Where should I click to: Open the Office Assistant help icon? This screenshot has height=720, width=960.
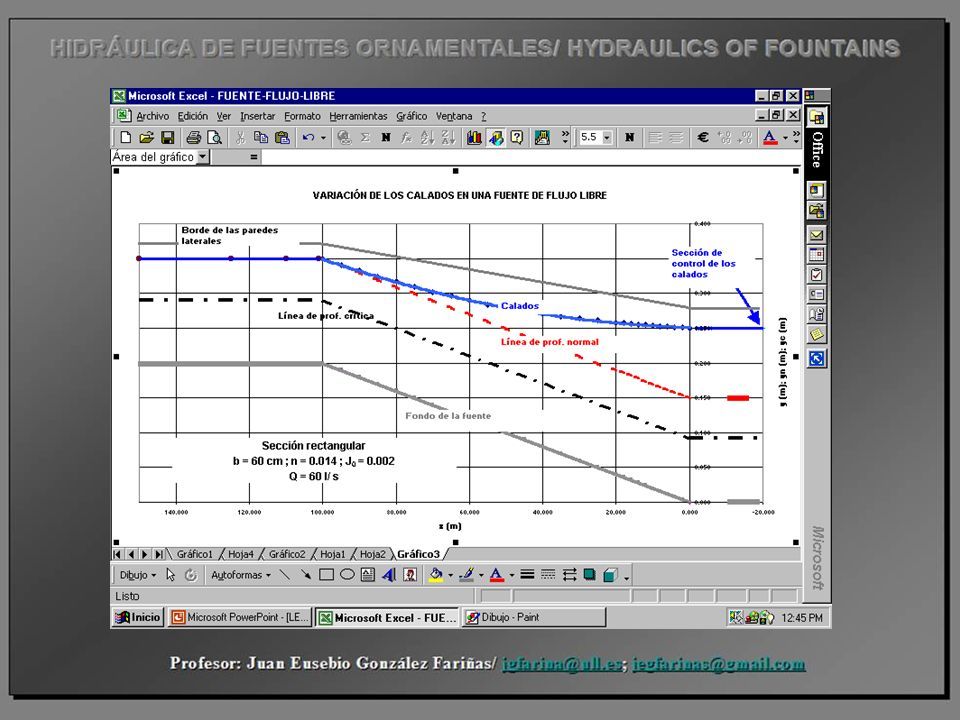[516, 138]
